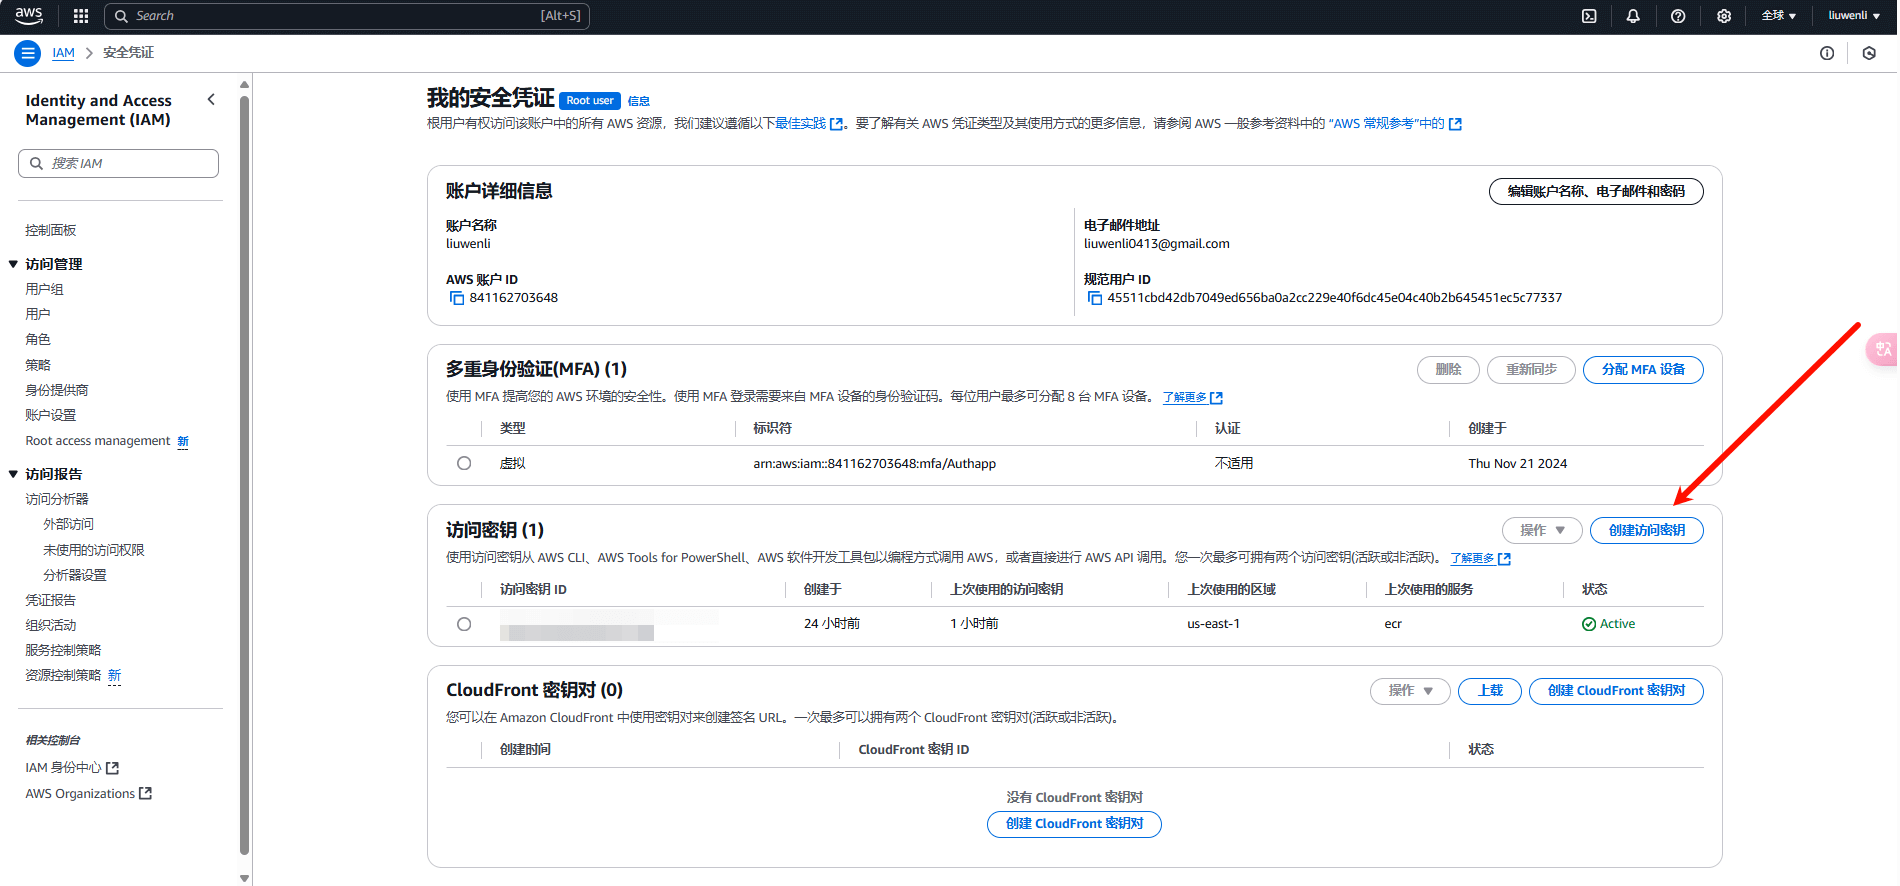Click top-right 创建 CloudFront 密钥对 button

[1616, 691]
